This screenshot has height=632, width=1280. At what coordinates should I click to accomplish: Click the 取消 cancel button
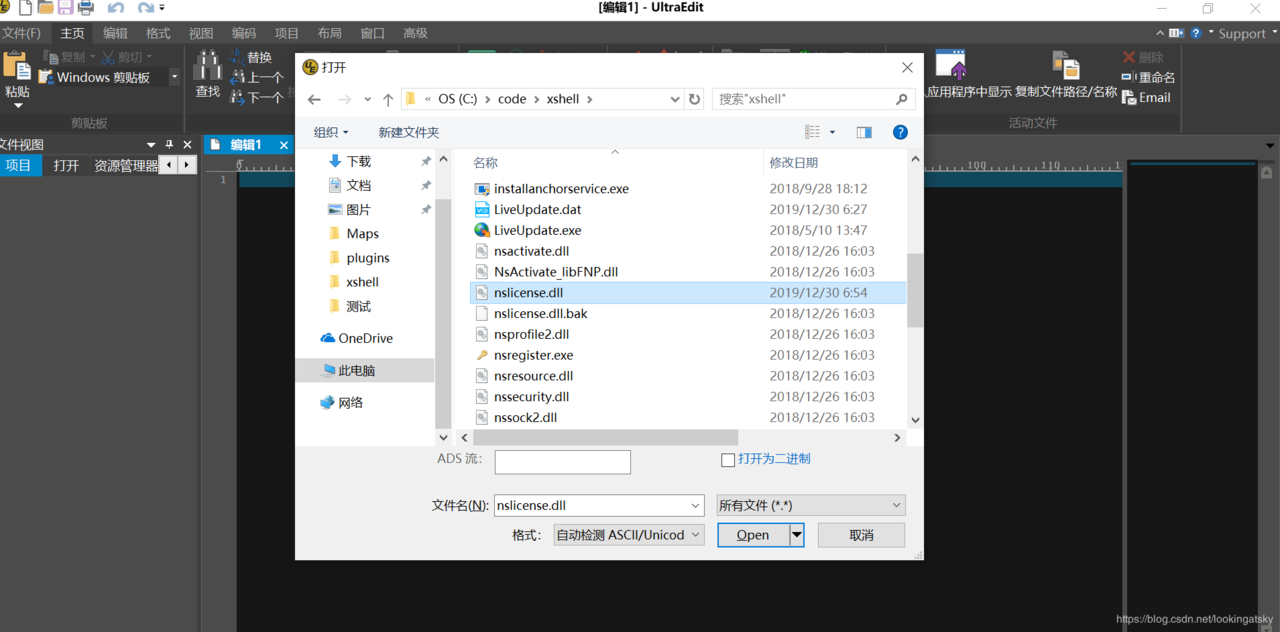pyautogui.click(x=861, y=535)
